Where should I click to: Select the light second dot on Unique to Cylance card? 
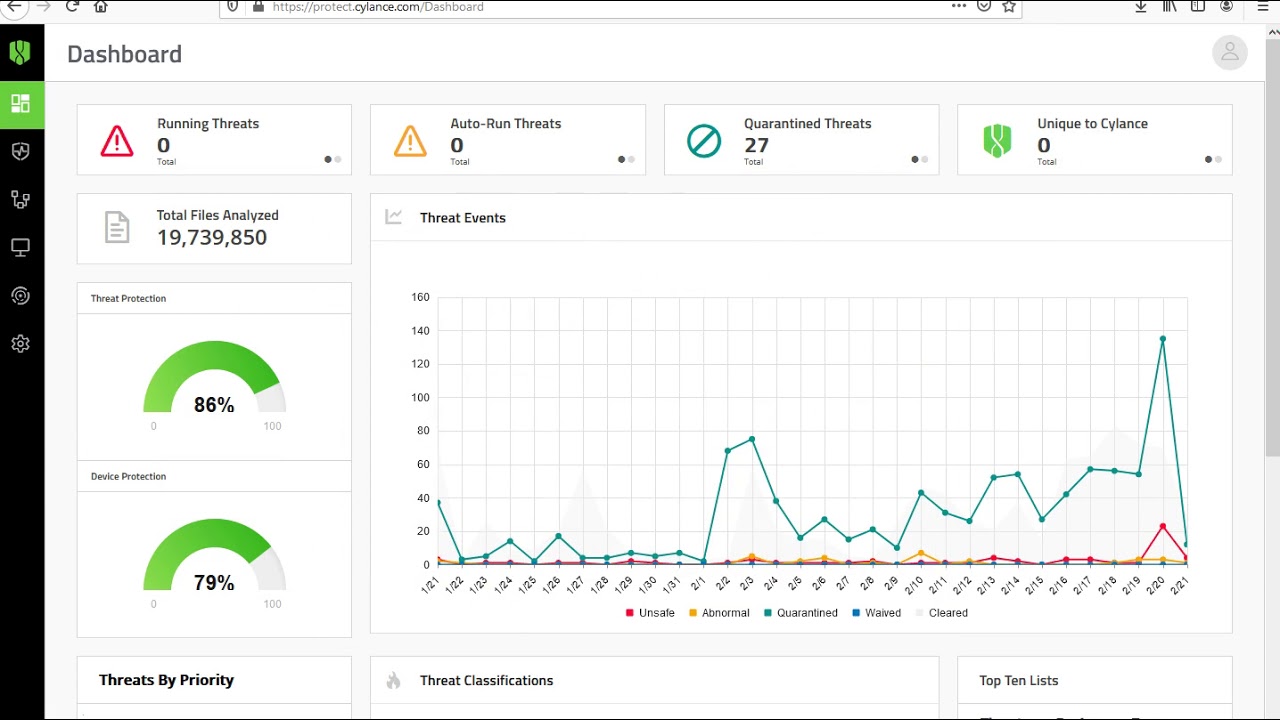(x=1218, y=159)
